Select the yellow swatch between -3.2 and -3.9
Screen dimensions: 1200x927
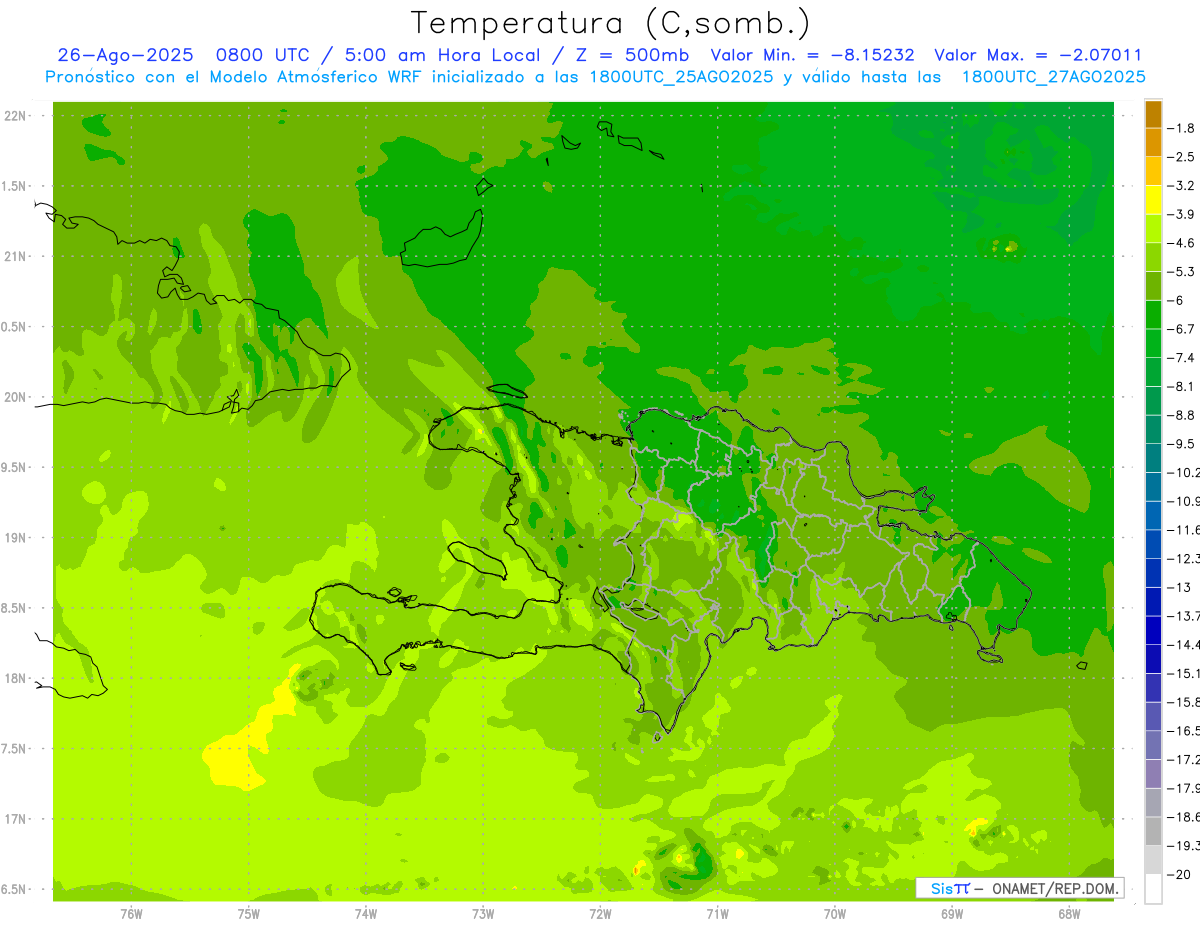[x=1153, y=200]
